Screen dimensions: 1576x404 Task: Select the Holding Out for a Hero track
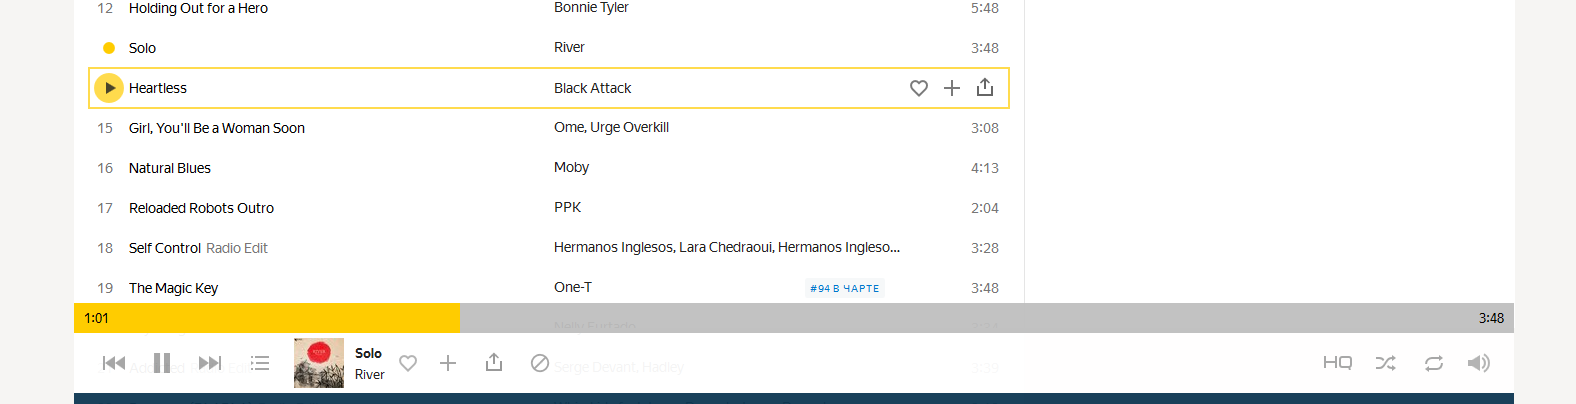pyautogui.click(x=198, y=8)
